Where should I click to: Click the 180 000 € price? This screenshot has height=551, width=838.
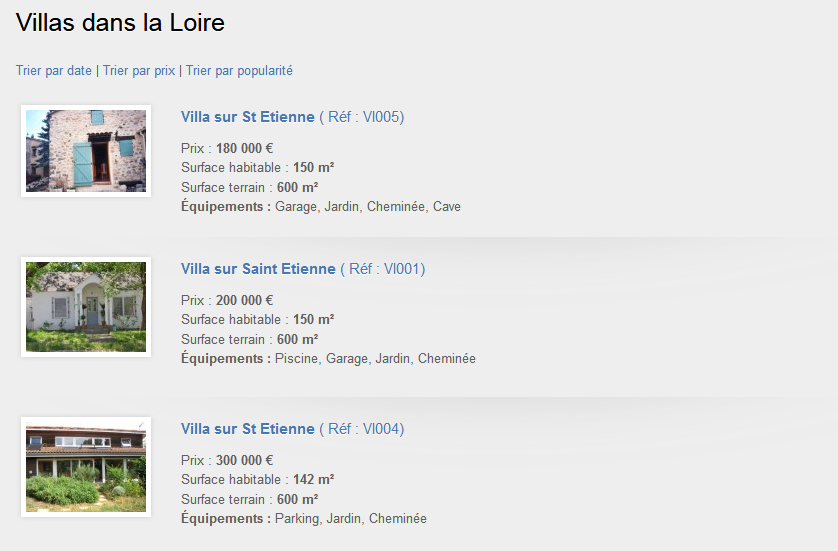(244, 149)
